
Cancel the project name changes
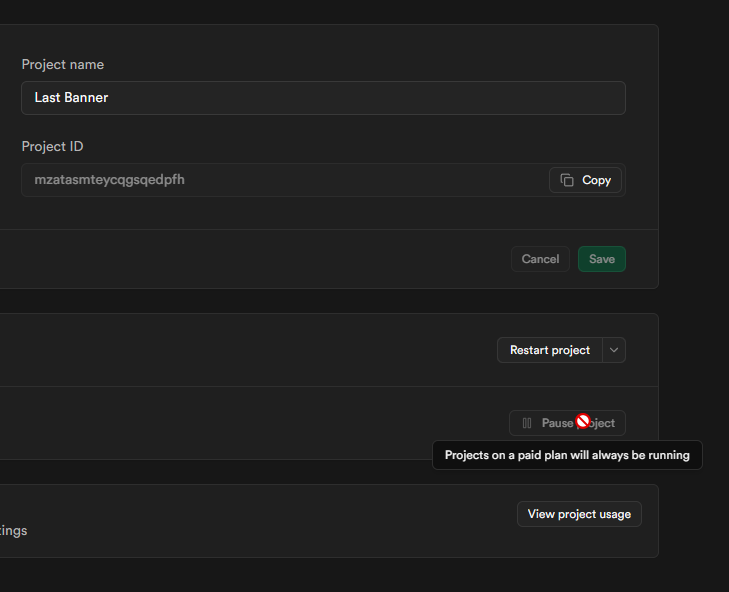coord(540,259)
